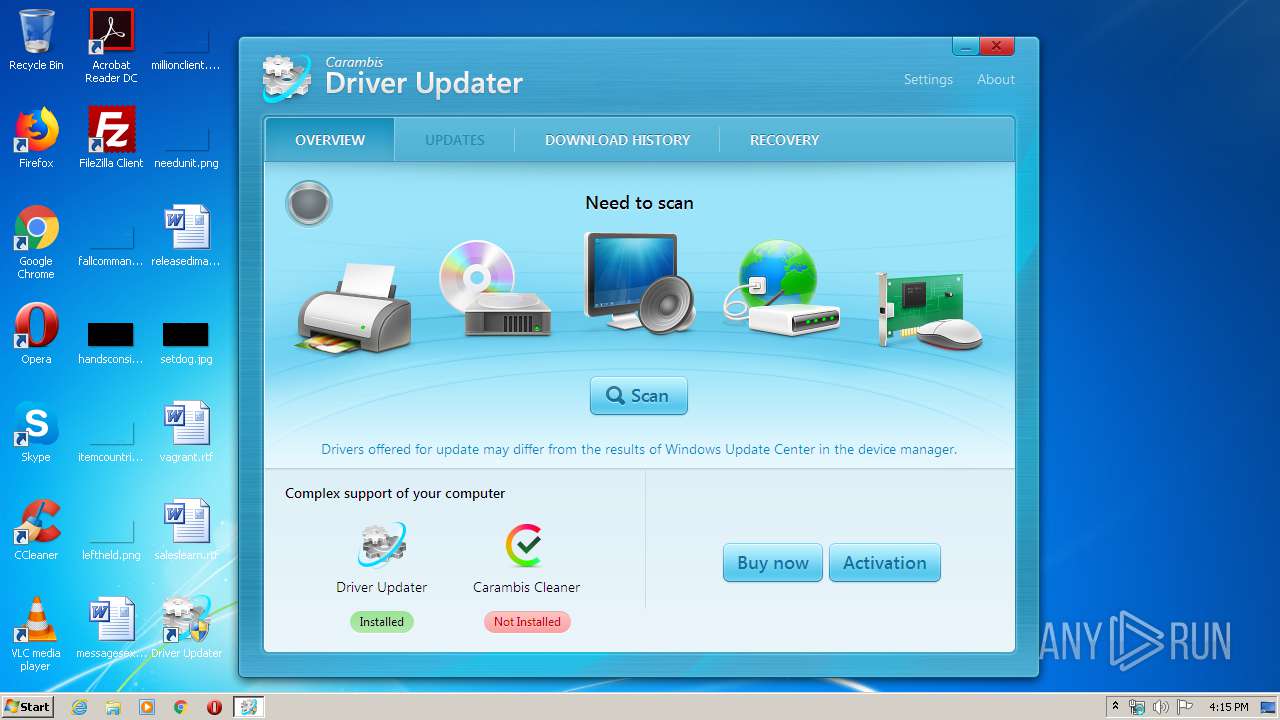1280x720 pixels.
Task: Open the About link
Action: (x=996, y=79)
